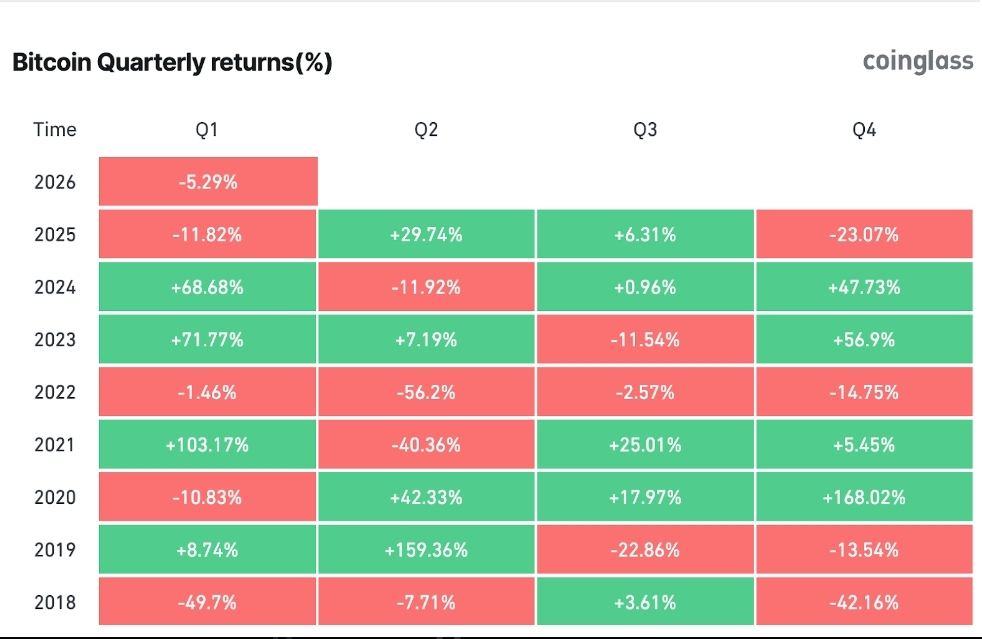Click the -56.2% cell in 2022
The width and height of the screenshot is (982, 639).
click(x=426, y=392)
